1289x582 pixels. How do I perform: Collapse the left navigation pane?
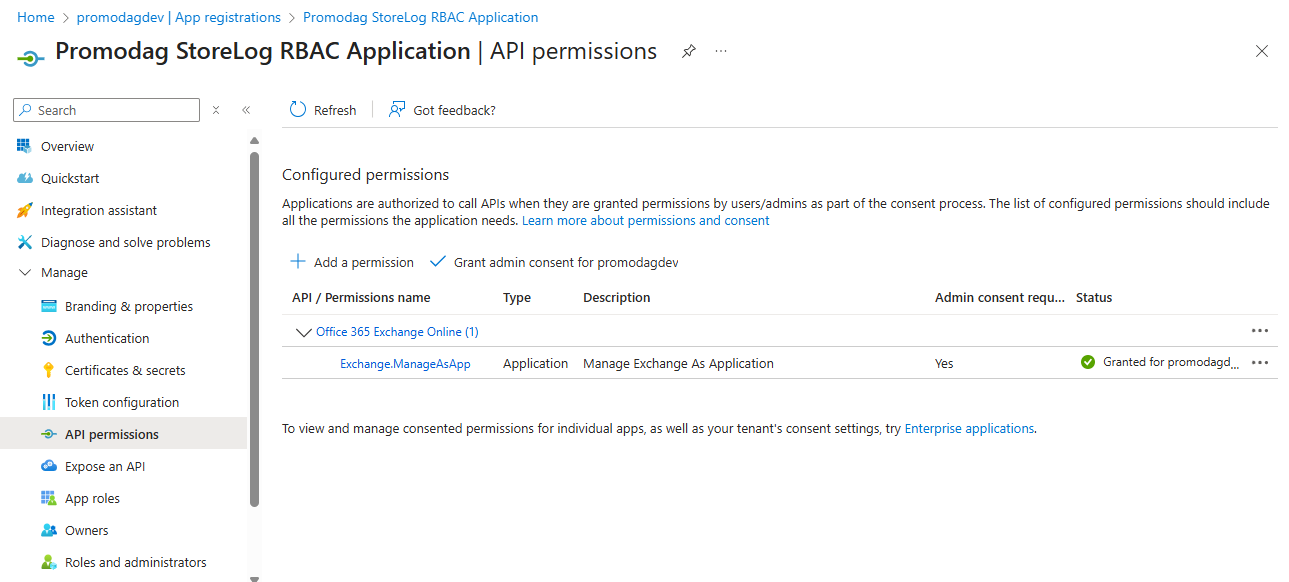(x=246, y=109)
